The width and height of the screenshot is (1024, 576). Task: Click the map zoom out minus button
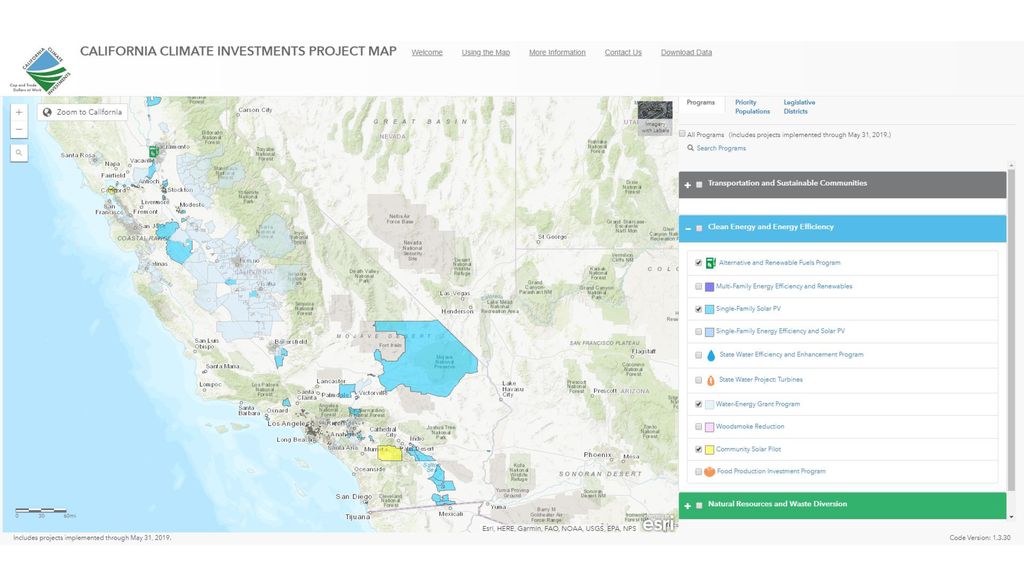(x=19, y=129)
